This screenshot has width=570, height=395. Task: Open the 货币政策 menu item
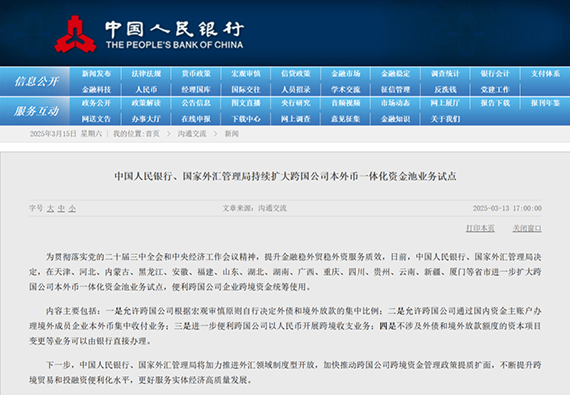(x=196, y=74)
